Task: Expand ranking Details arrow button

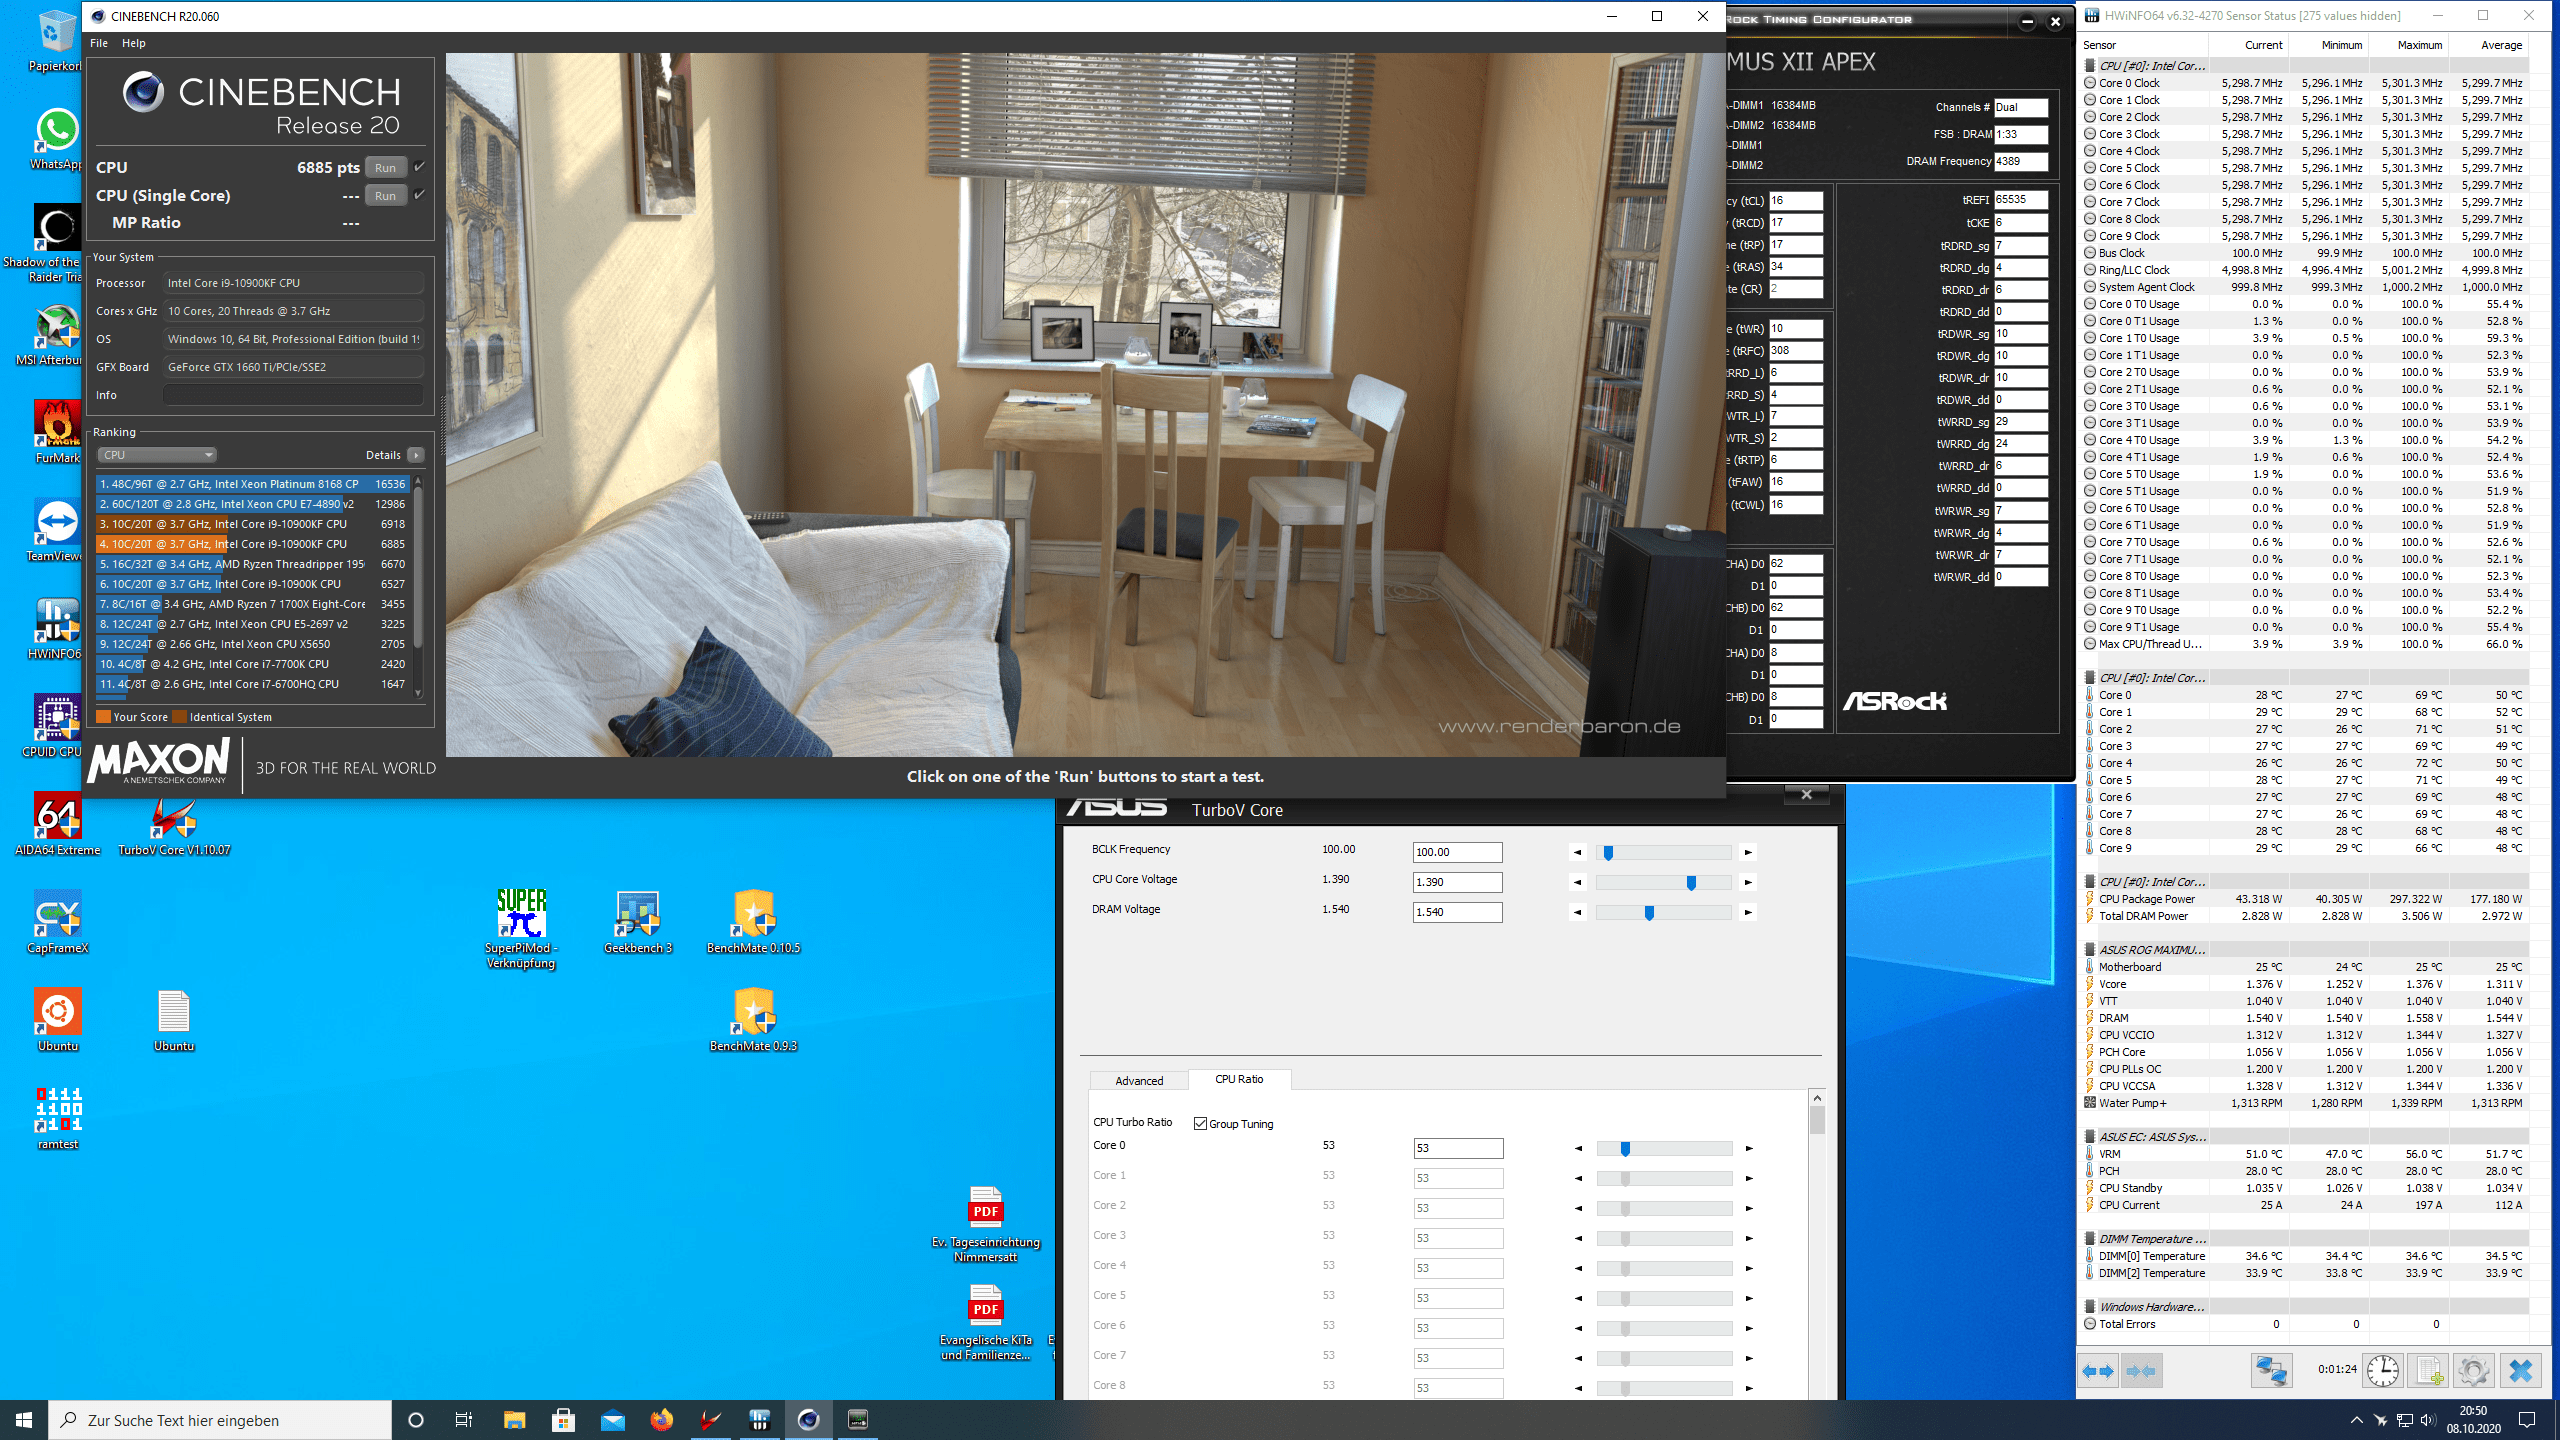Action: coord(416,455)
